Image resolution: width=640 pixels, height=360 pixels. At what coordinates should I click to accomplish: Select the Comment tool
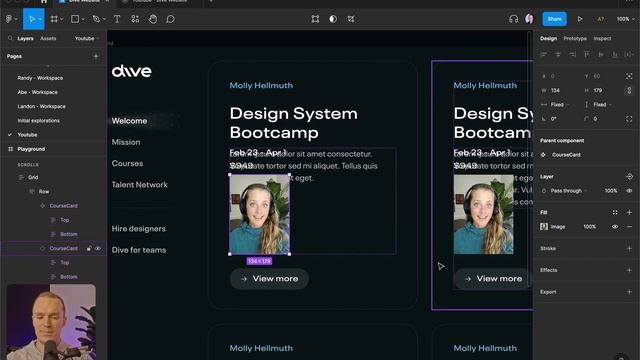tap(171, 19)
